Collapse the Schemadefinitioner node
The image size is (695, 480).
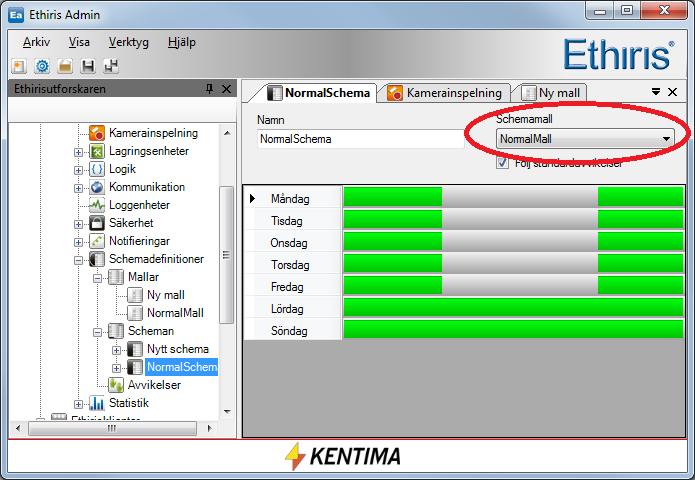pos(78,260)
